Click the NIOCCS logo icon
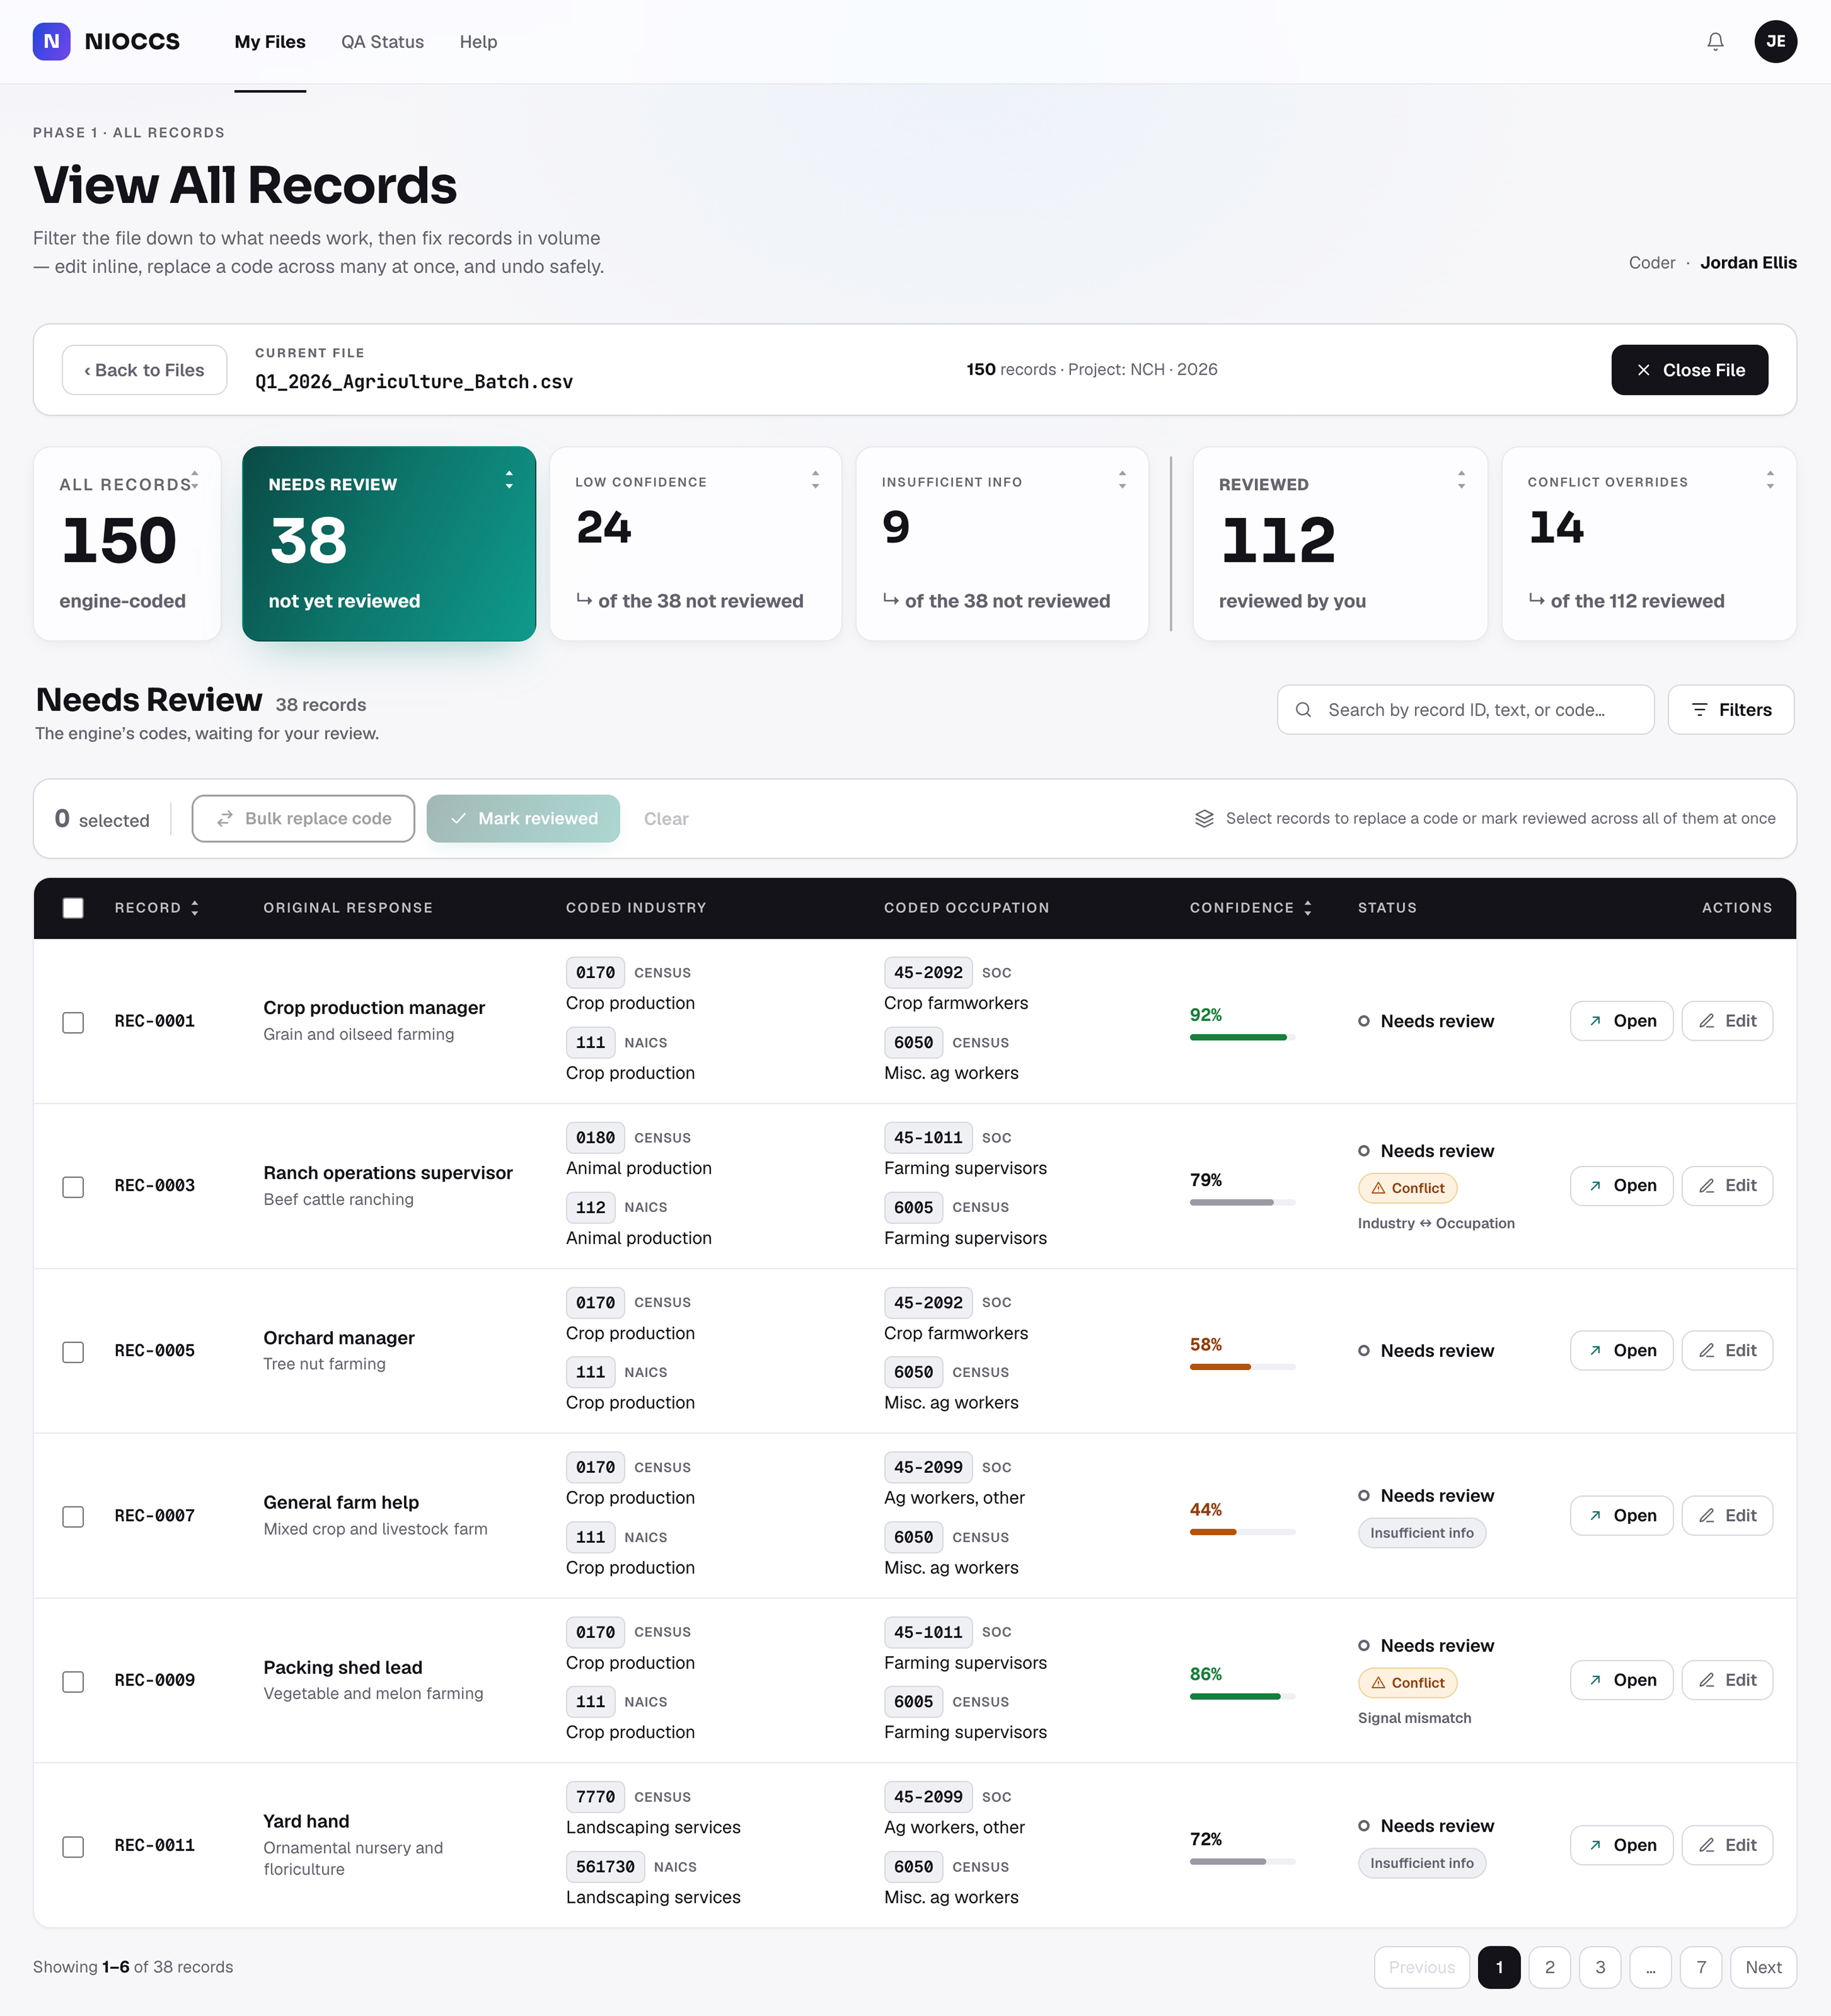The width and height of the screenshot is (1831, 2016). [51, 41]
